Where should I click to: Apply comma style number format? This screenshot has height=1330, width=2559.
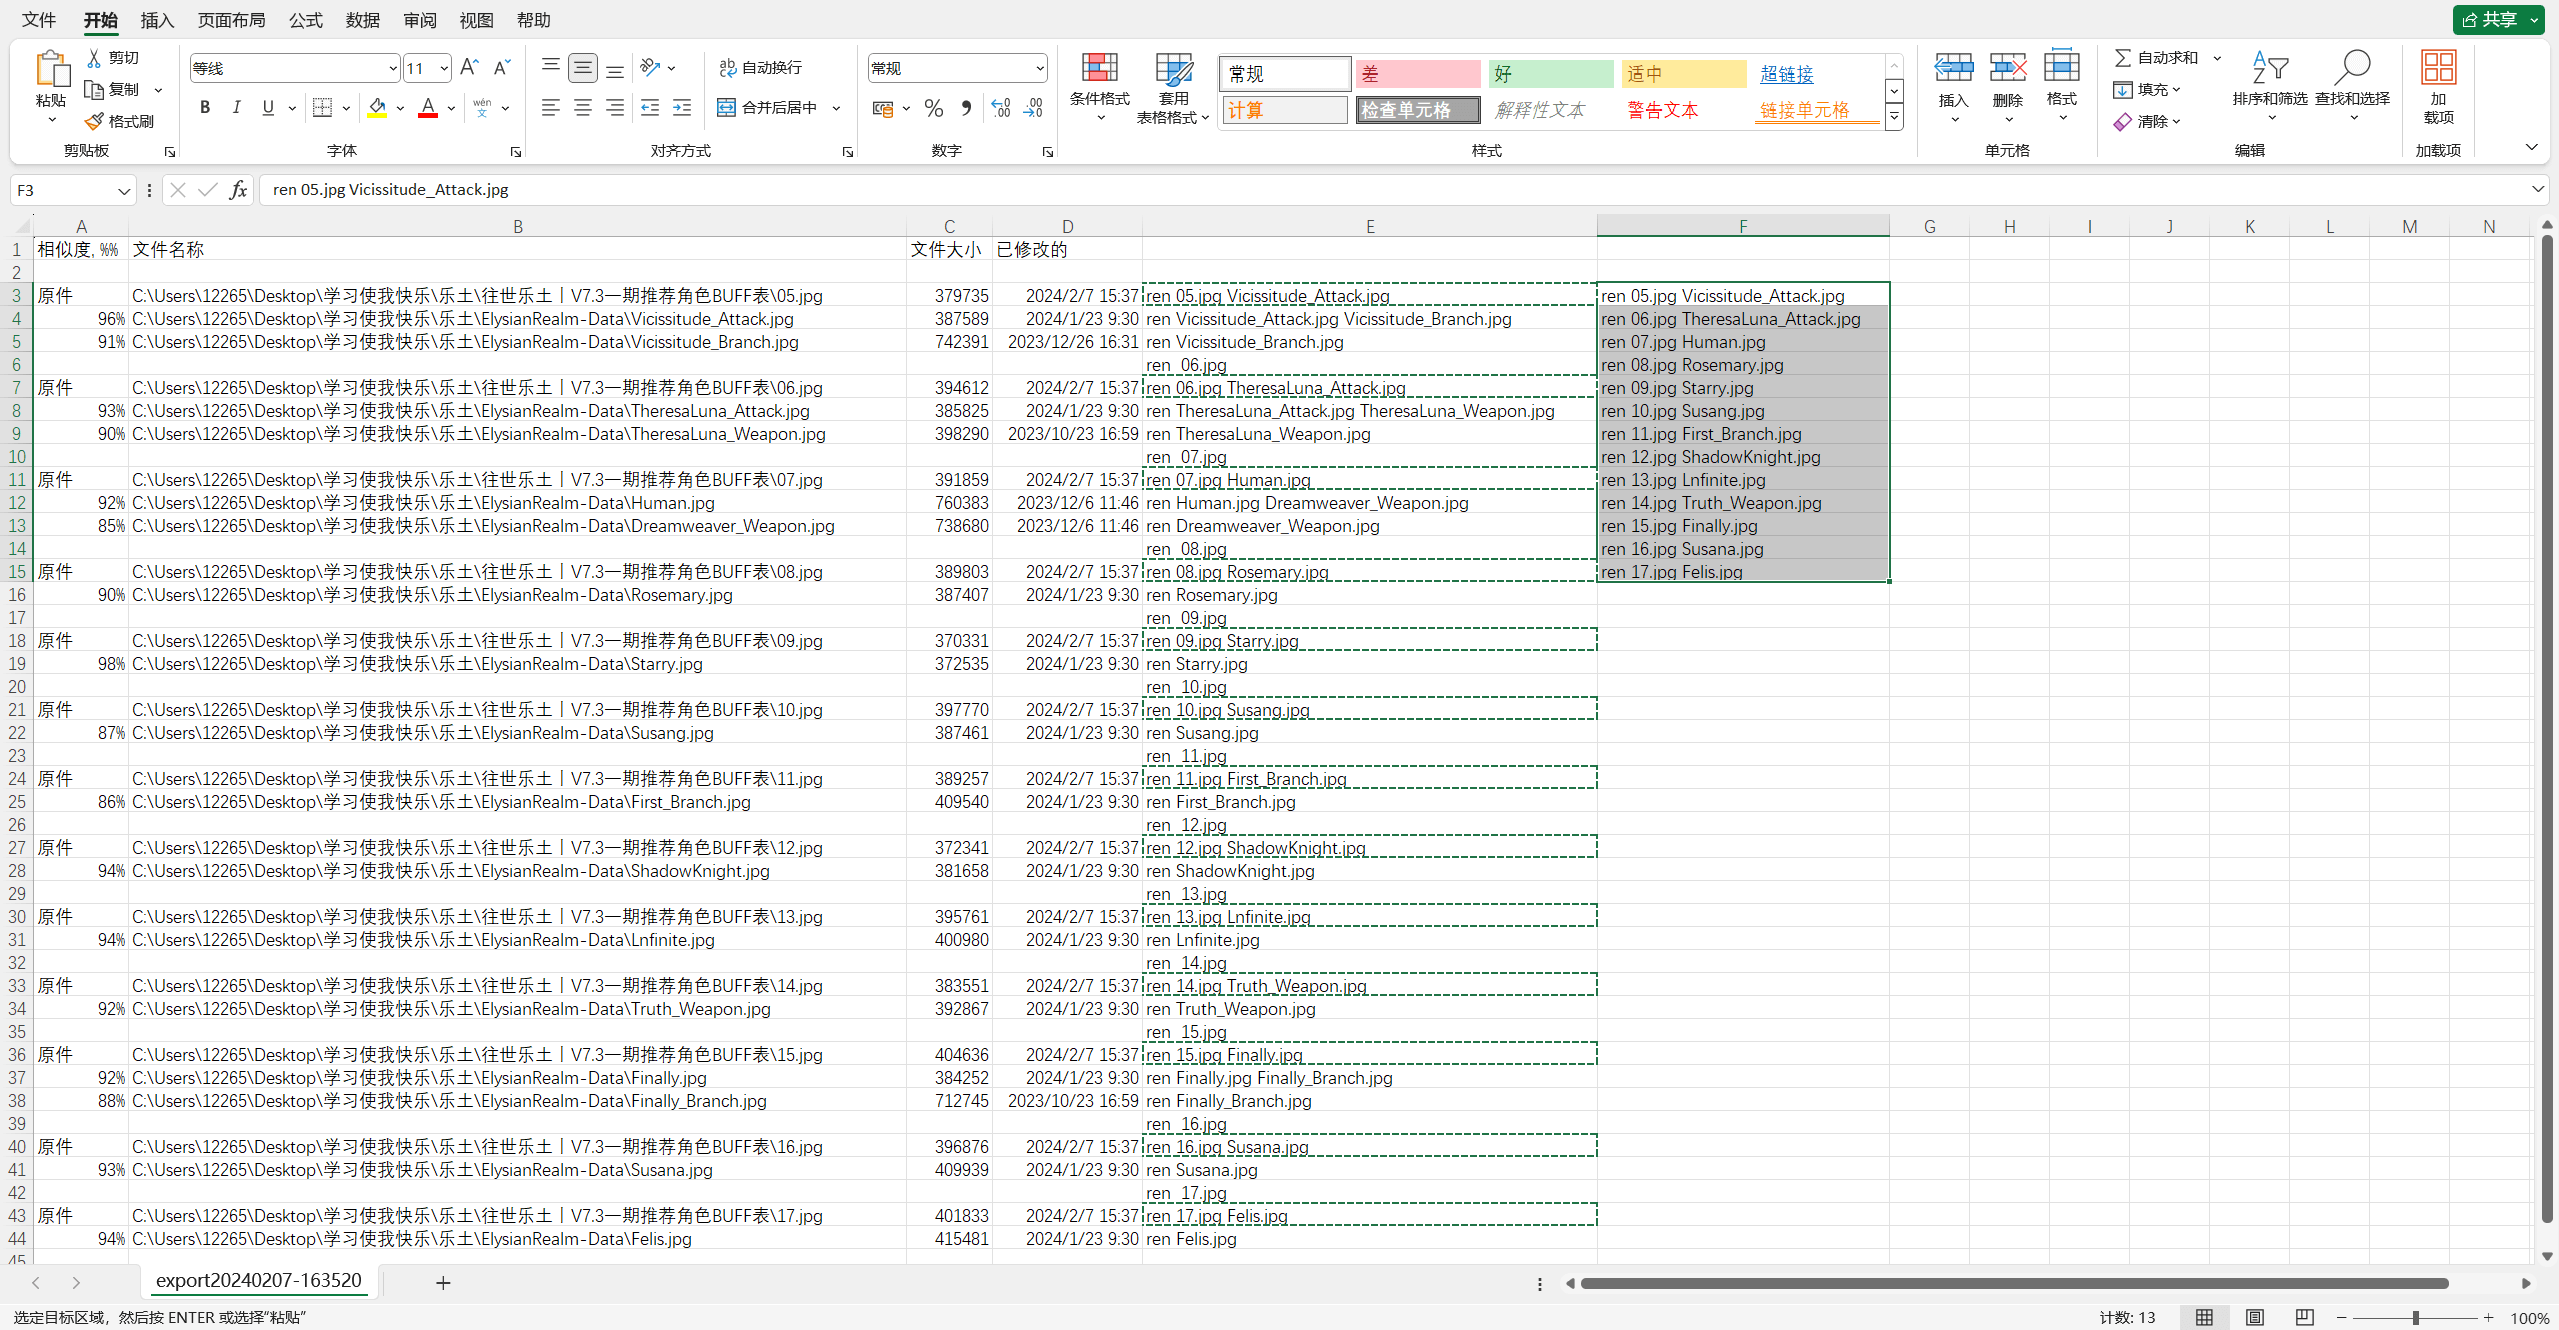(x=965, y=108)
